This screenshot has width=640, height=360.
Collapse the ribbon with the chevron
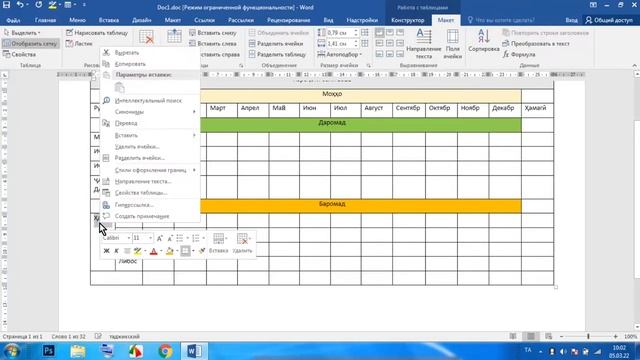pos(634,65)
